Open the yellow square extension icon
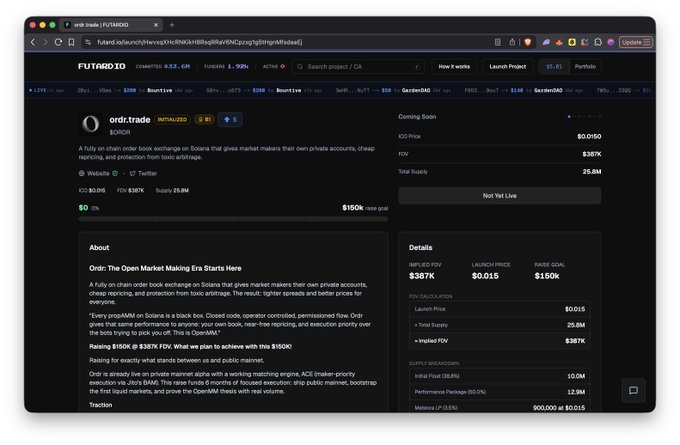The width and height of the screenshot is (680, 445). tap(572, 42)
